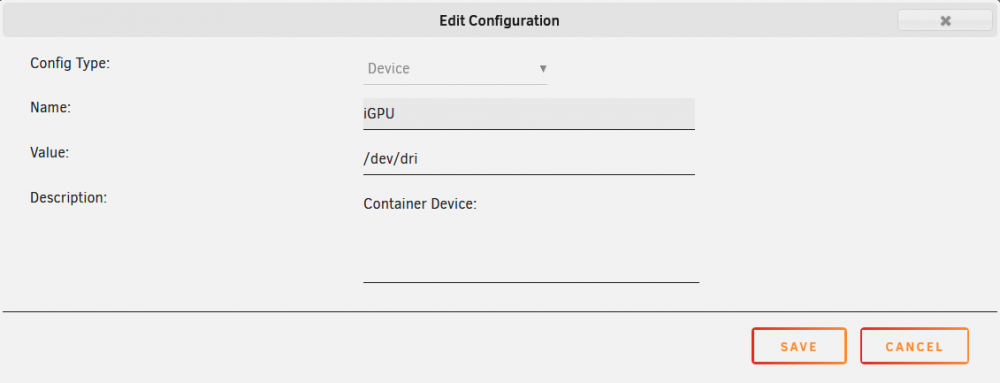Click the Description label
Screen dimensions: 1000x383
tap(68, 198)
